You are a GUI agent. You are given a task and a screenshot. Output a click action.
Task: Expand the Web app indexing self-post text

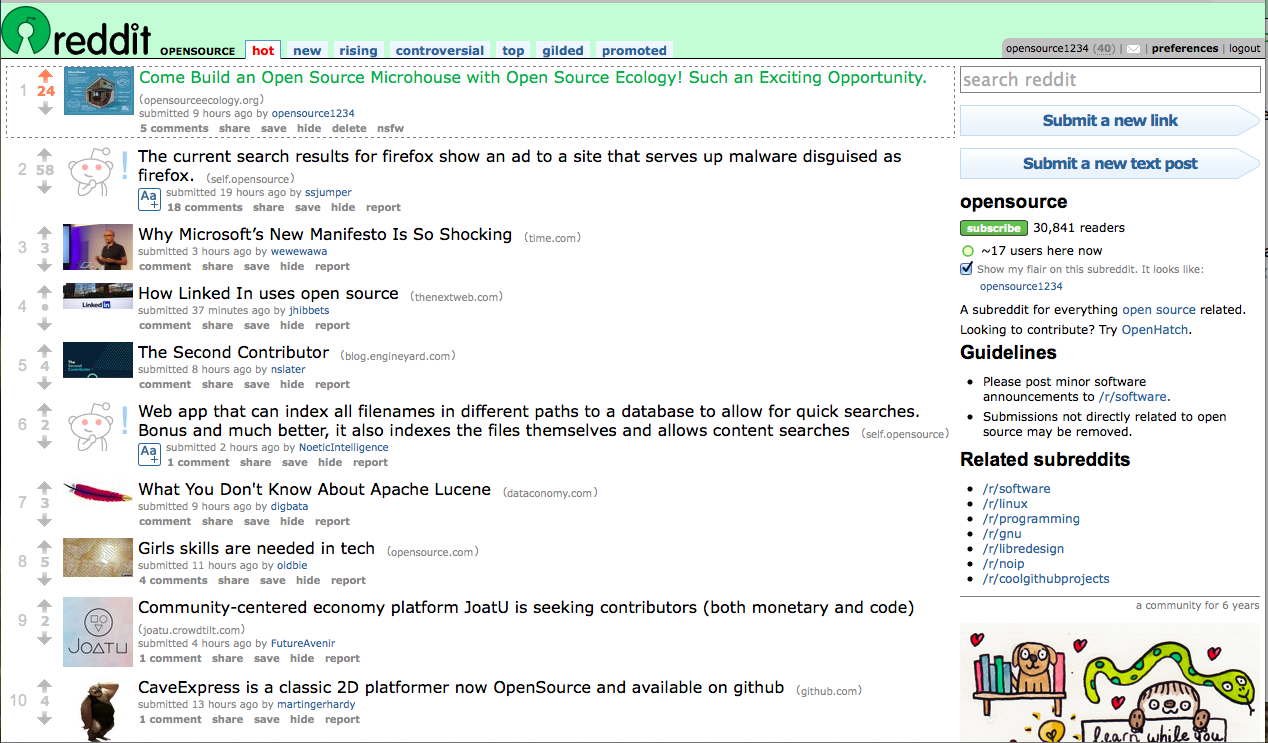point(149,455)
